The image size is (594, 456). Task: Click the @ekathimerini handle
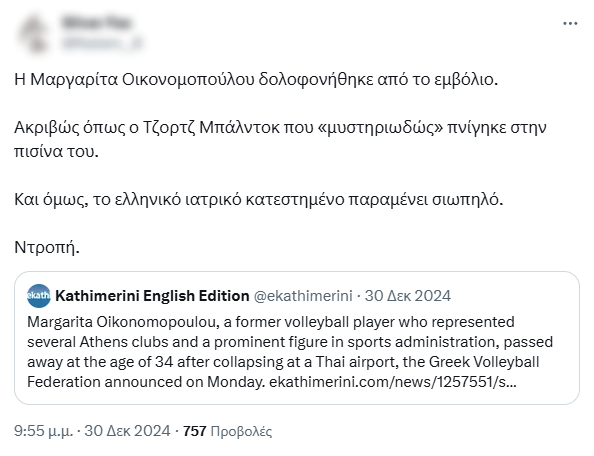pos(303,296)
